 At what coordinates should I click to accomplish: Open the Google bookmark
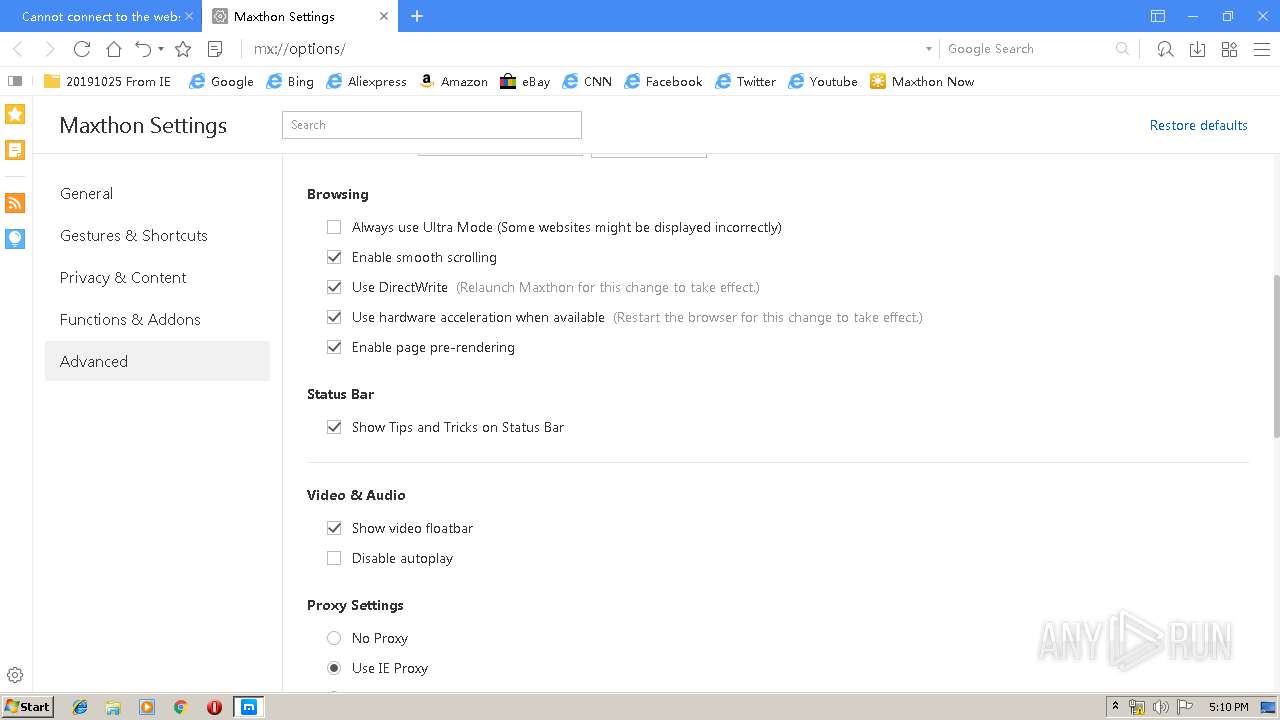pyautogui.click(x=221, y=81)
